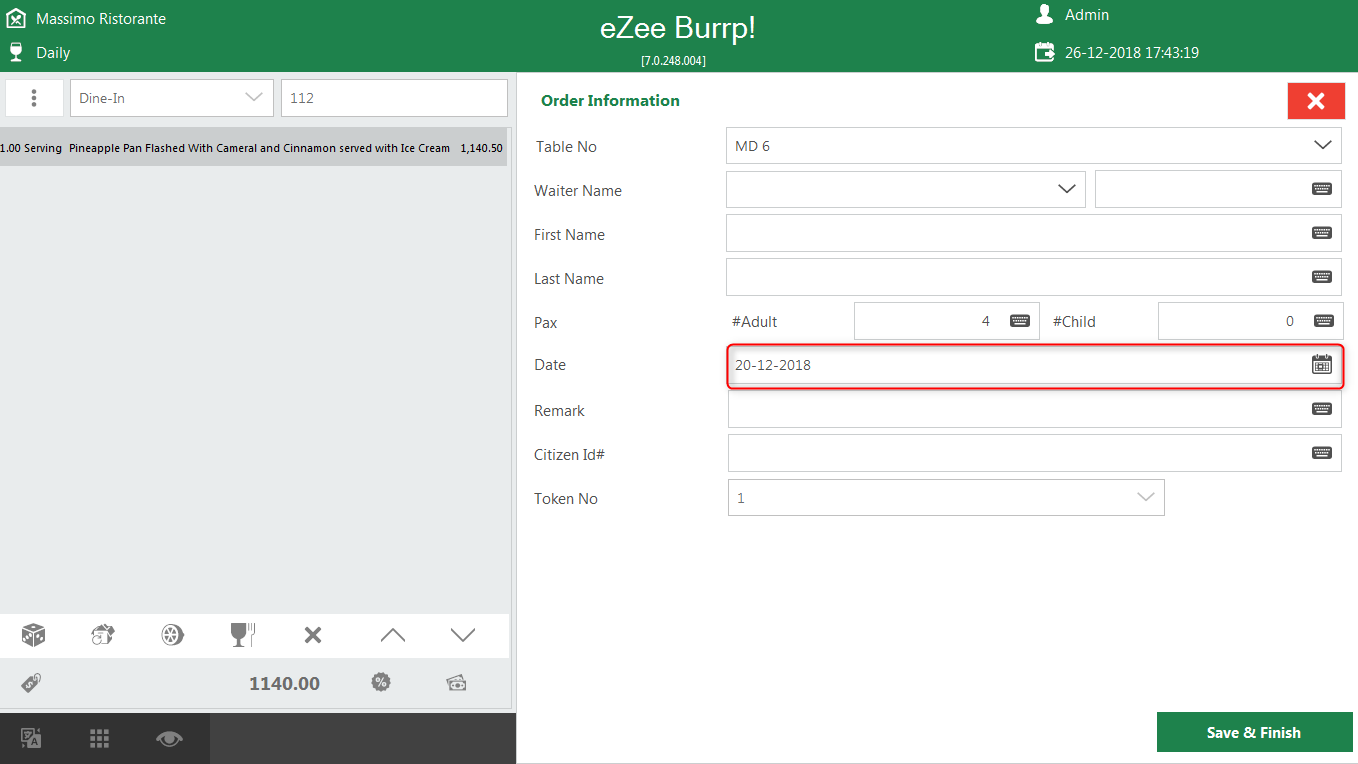Click the language translate icon
This screenshot has height=764, width=1358.
pyautogui.click(x=31, y=739)
